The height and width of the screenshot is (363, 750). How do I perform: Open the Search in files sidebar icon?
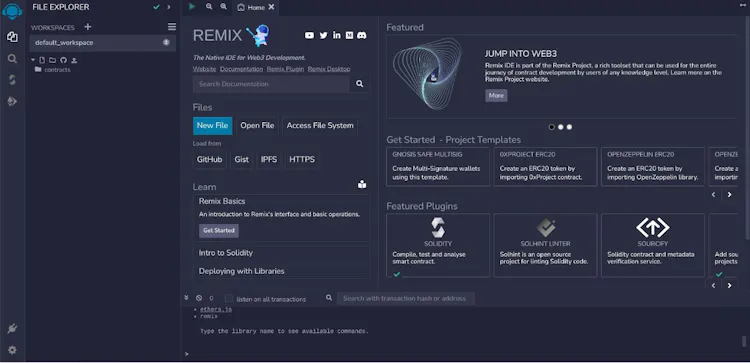pyautogui.click(x=12, y=59)
